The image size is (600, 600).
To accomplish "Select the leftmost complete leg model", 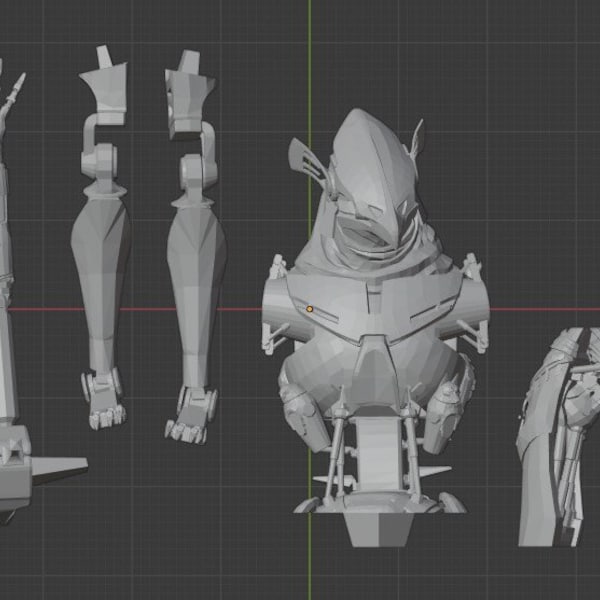I will (x=101, y=237).
